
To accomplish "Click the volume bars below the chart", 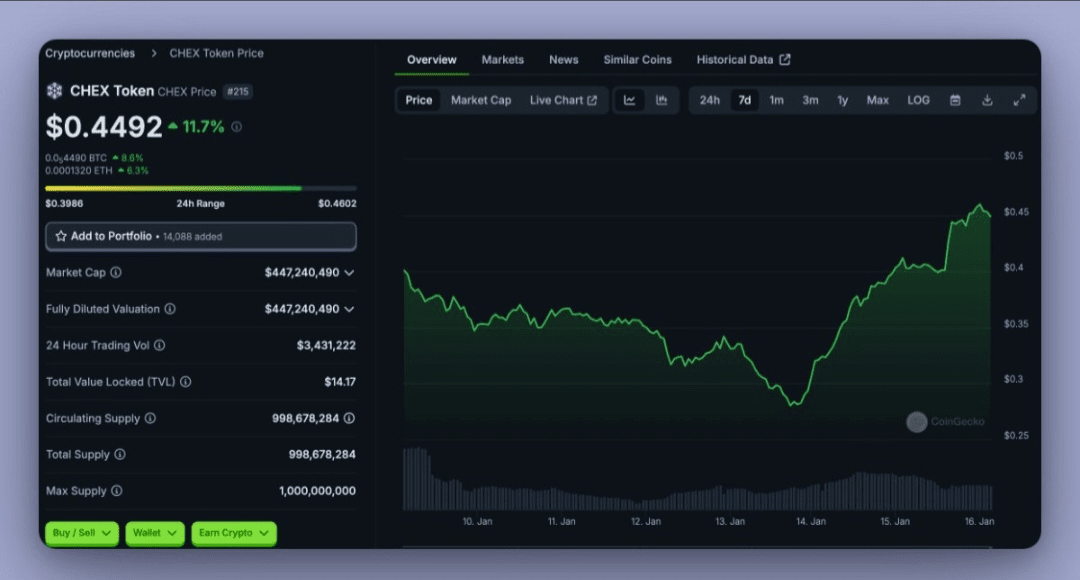I will 697,479.
